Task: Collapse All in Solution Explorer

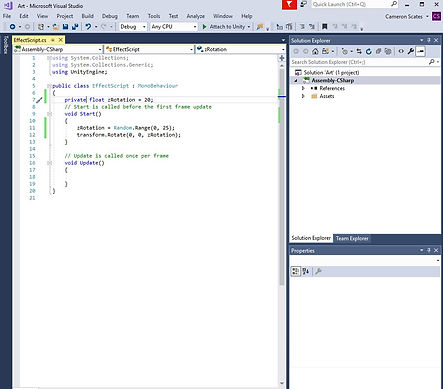Action: [x=378, y=51]
